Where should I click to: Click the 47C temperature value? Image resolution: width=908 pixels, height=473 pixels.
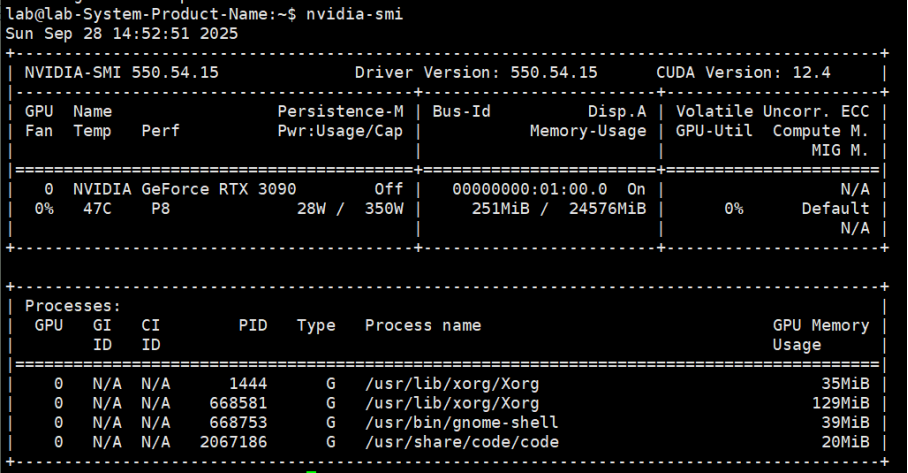(x=97, y=208)
